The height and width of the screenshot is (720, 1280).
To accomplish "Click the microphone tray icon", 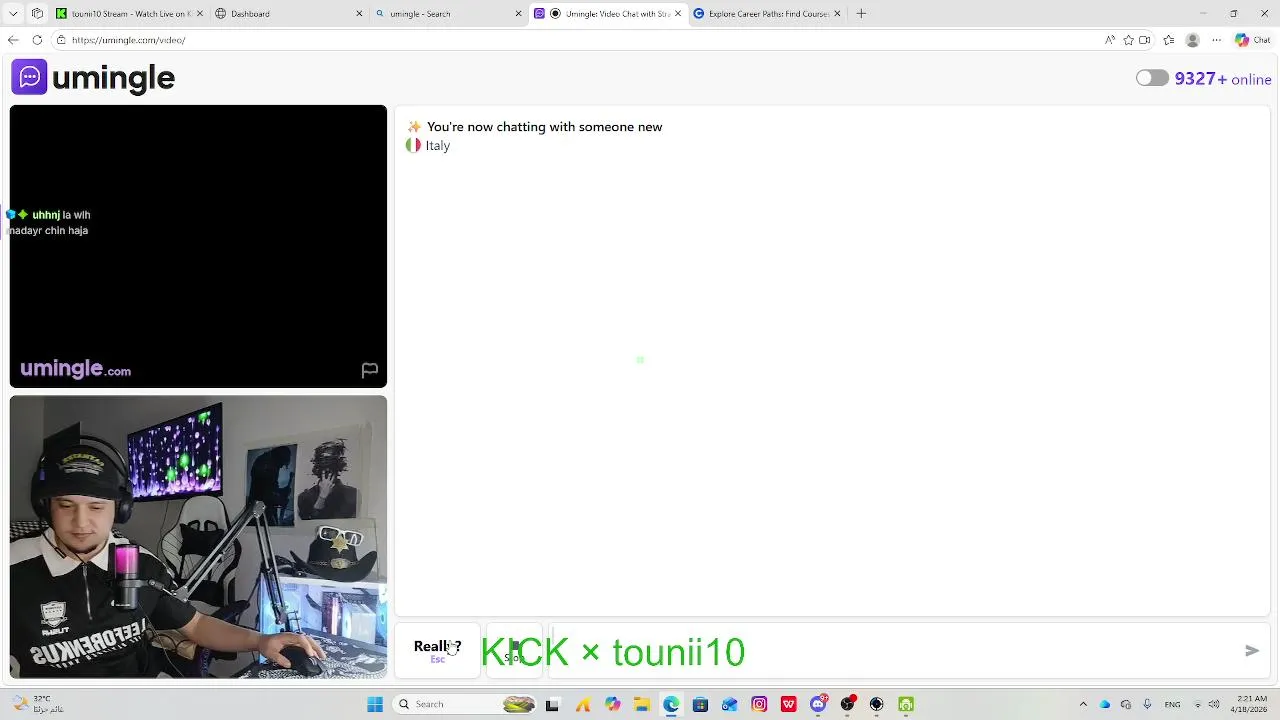I will pyautogui.click(x=1147, y=704).
